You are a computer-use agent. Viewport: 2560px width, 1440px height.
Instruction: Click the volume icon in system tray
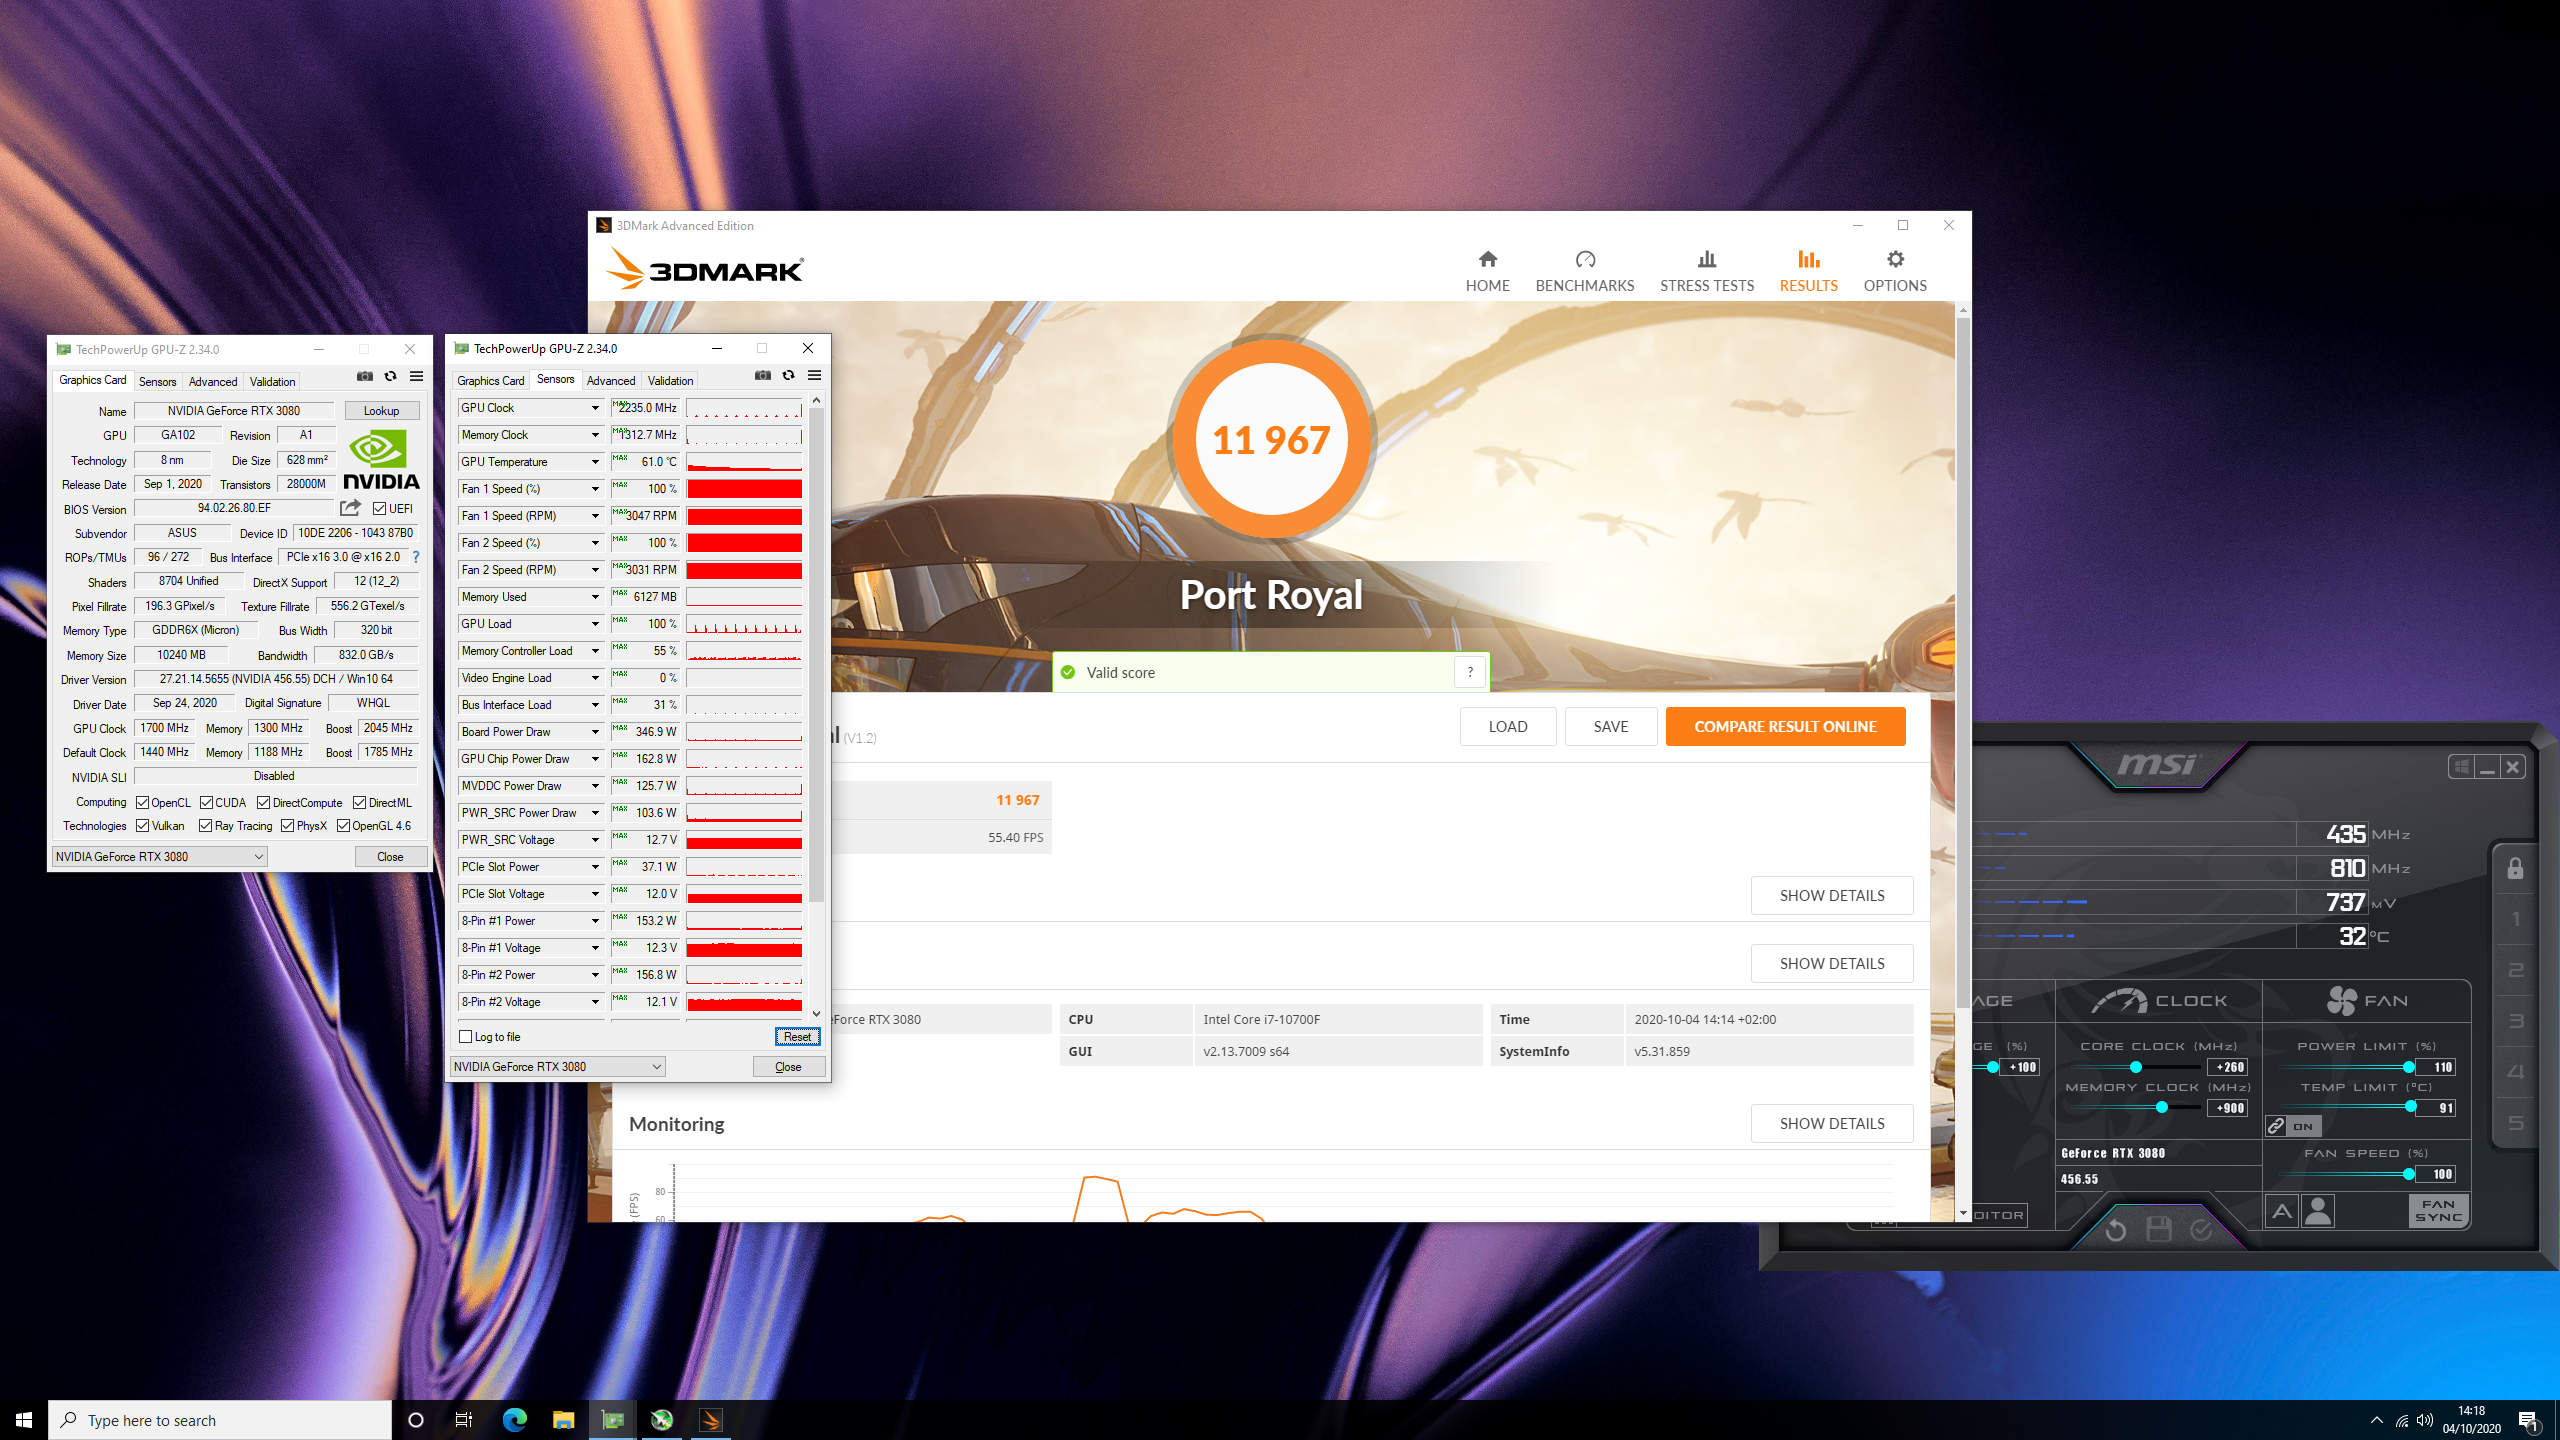coord(2425,1420)
